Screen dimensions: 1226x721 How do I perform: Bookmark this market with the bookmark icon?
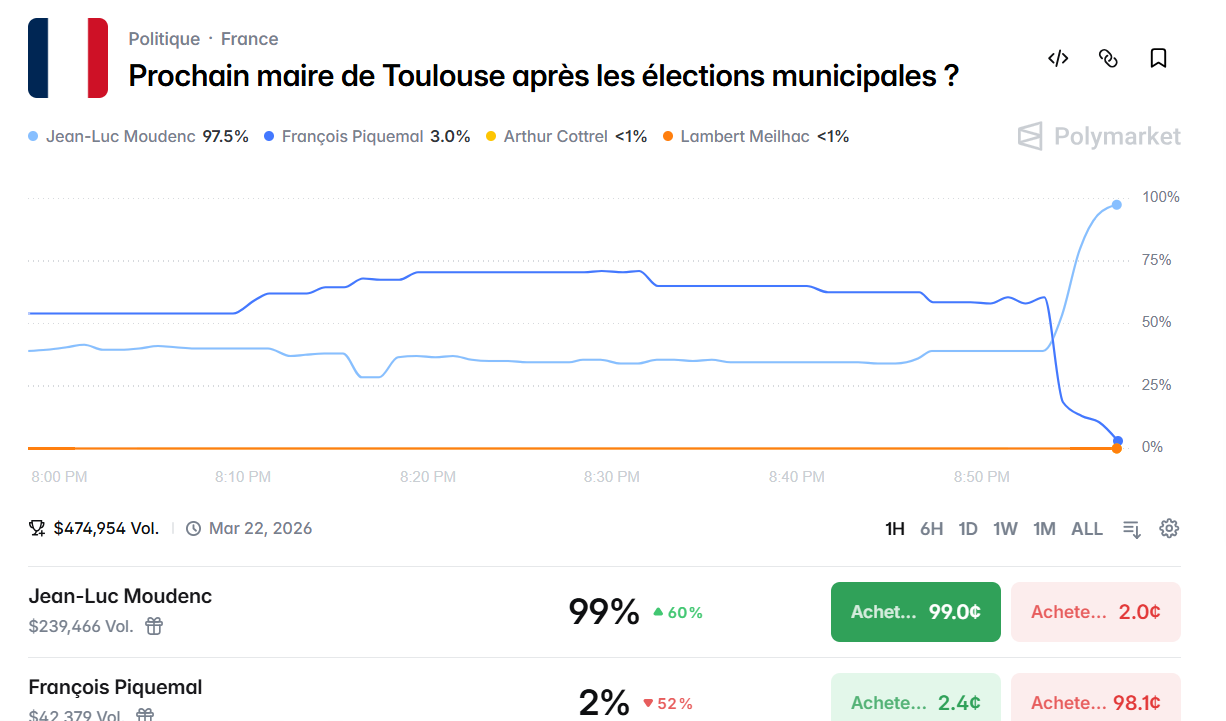(1158, 58)
